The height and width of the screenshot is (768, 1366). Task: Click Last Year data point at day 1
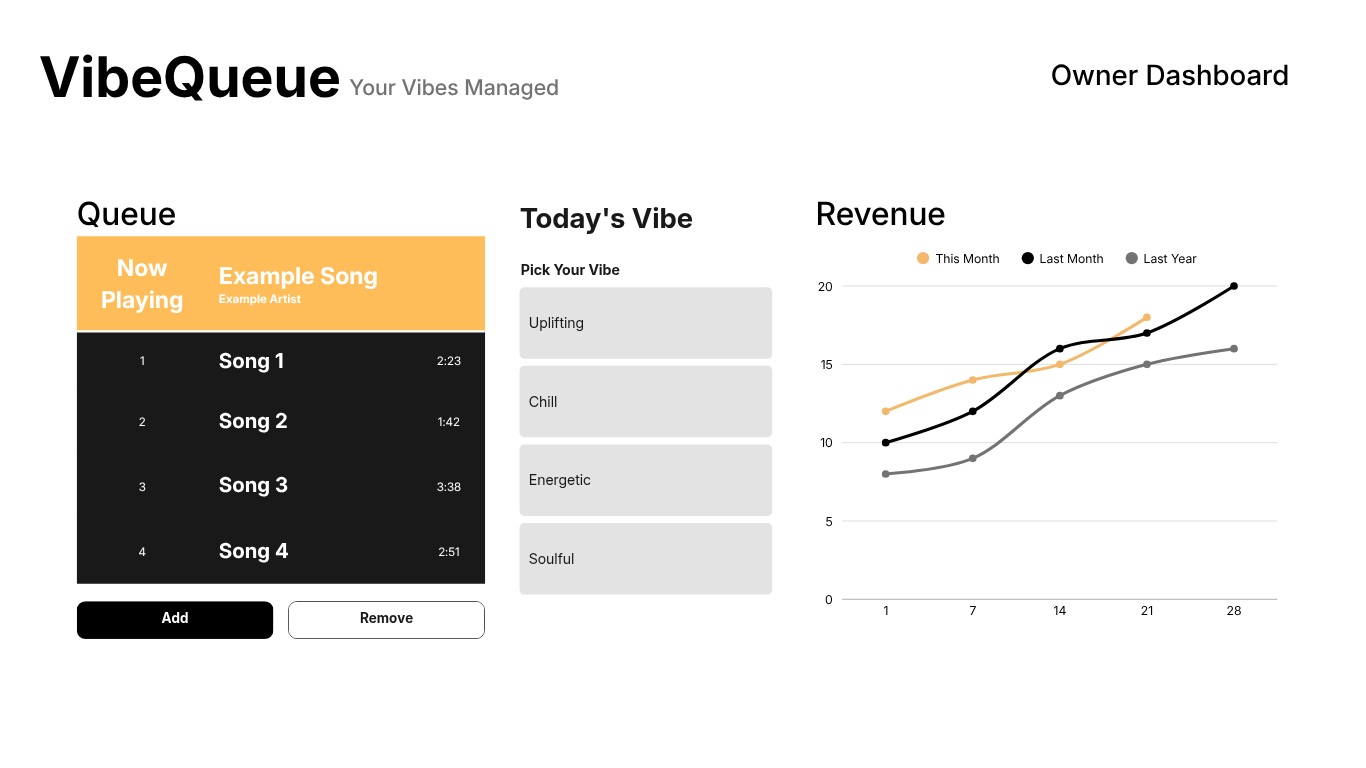(x=886, y=474)
